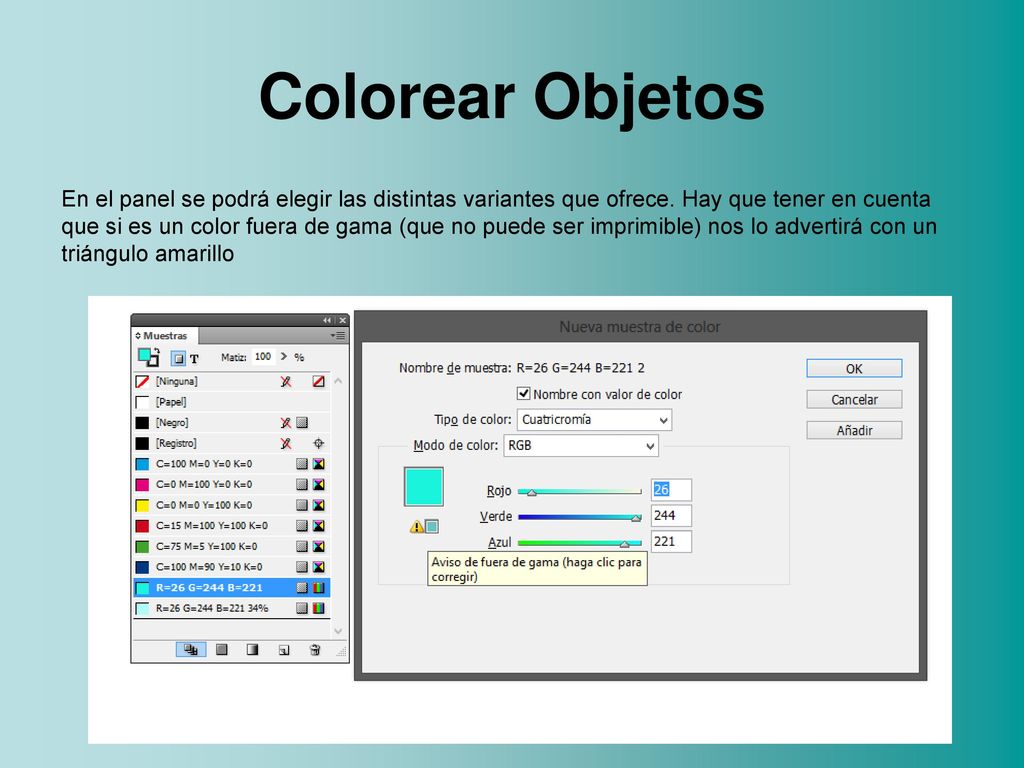Select swatch C=100 M=90 Y=10 K=0
The width and height of the screenshot is (1024, 768).
coord(232,567)
